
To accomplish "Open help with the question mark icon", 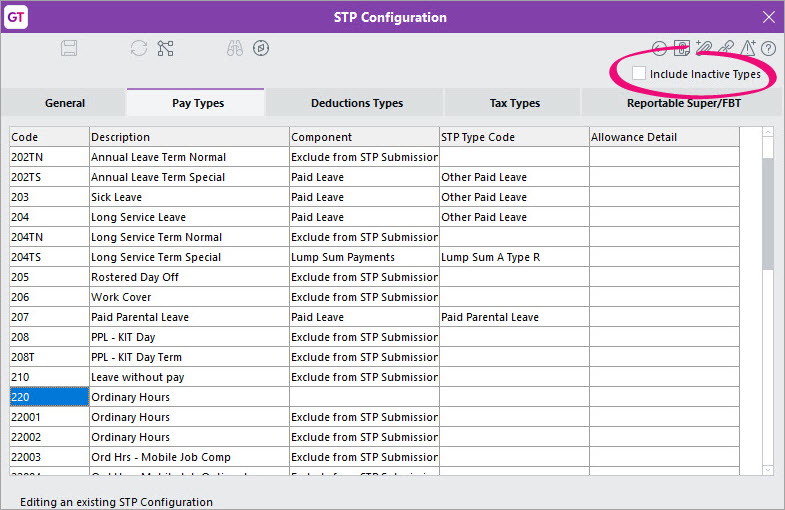I will [769, 48].
